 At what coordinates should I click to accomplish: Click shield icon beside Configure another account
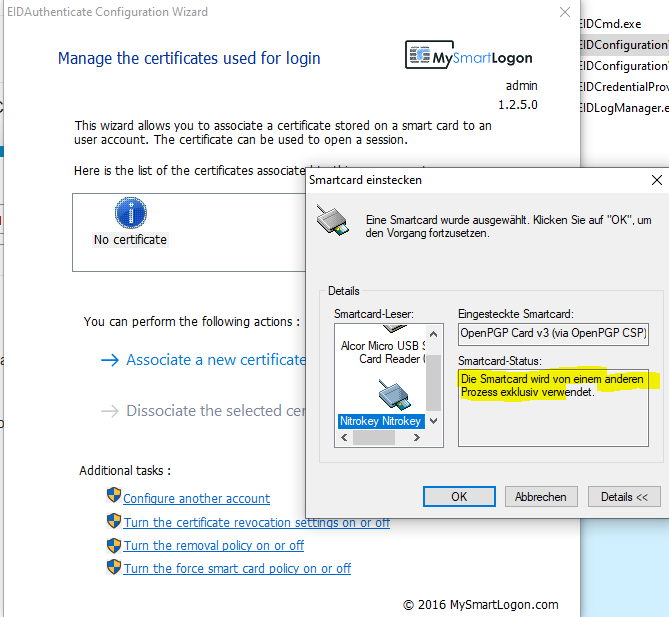coord(114,495)
